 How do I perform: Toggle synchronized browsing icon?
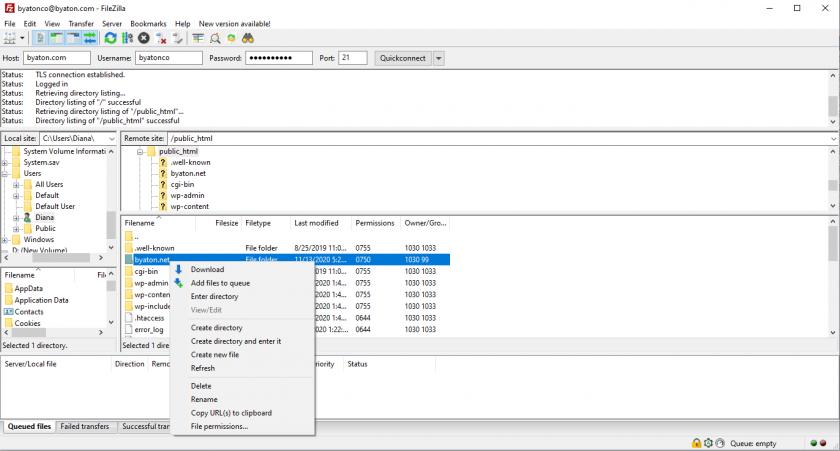pos(231,38)
